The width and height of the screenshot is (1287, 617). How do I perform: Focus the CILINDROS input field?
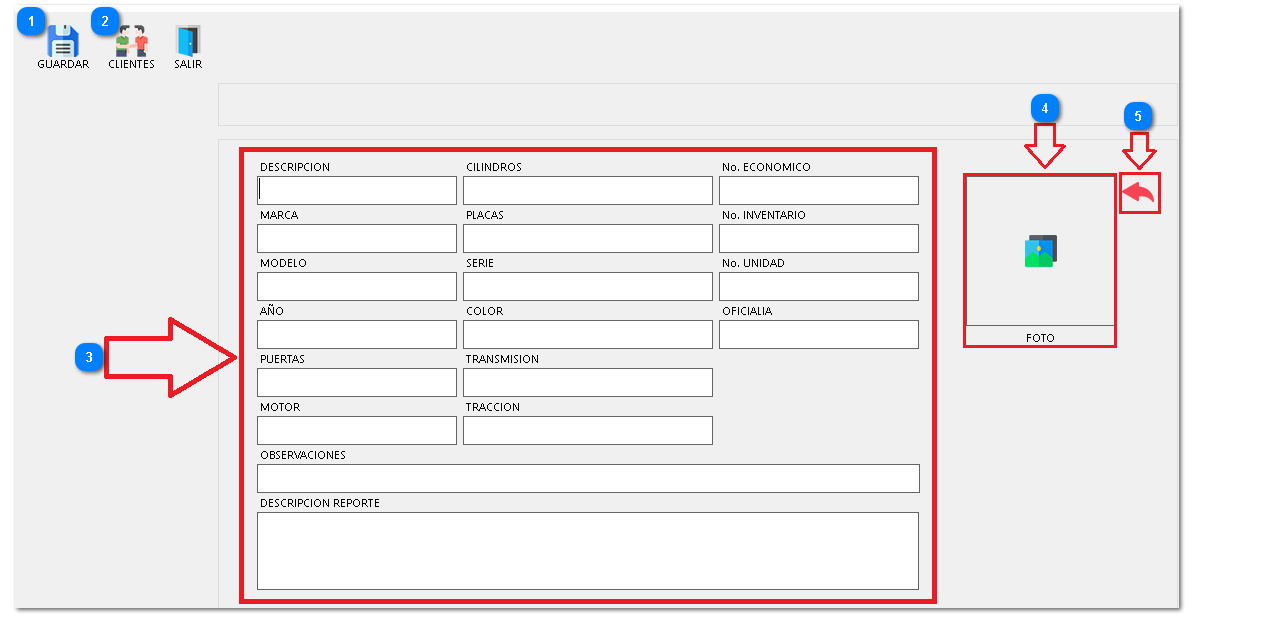coord(588,190)
